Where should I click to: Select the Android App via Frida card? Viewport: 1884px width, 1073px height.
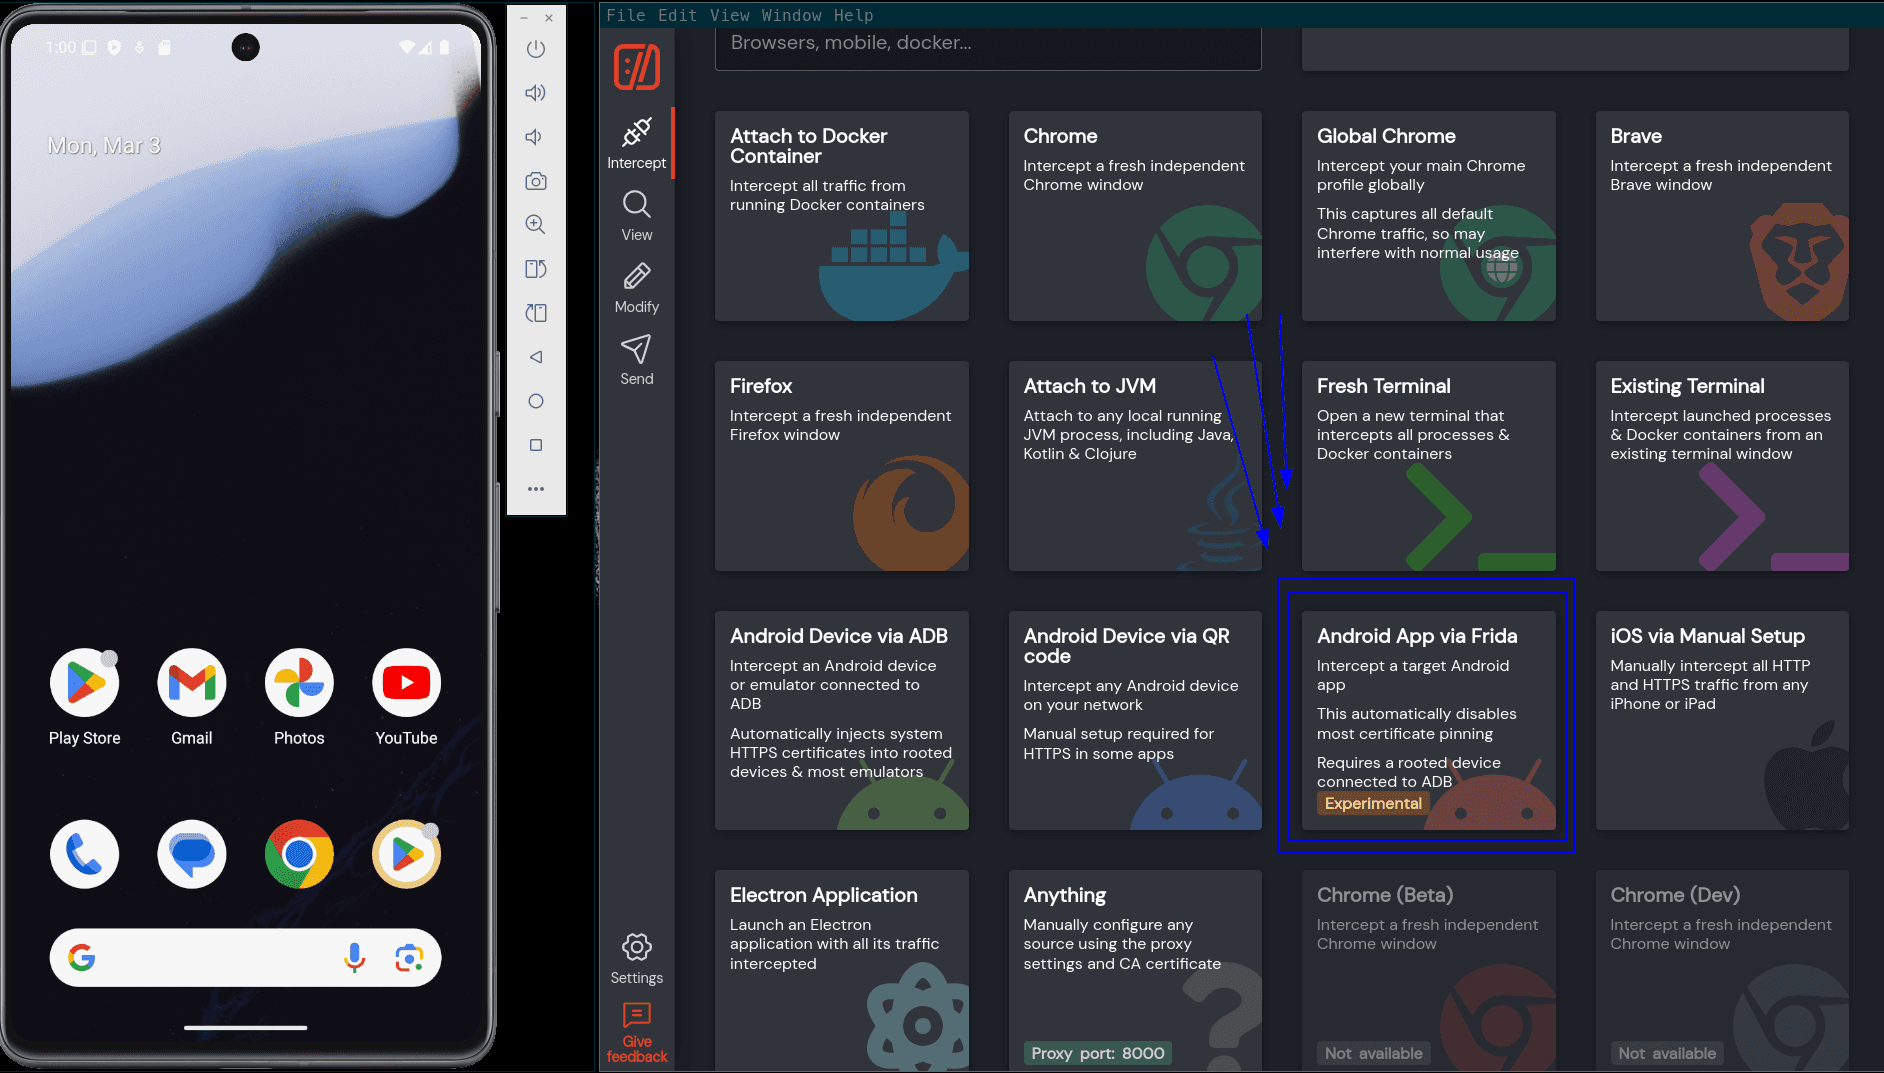(x=1429, y=720)
